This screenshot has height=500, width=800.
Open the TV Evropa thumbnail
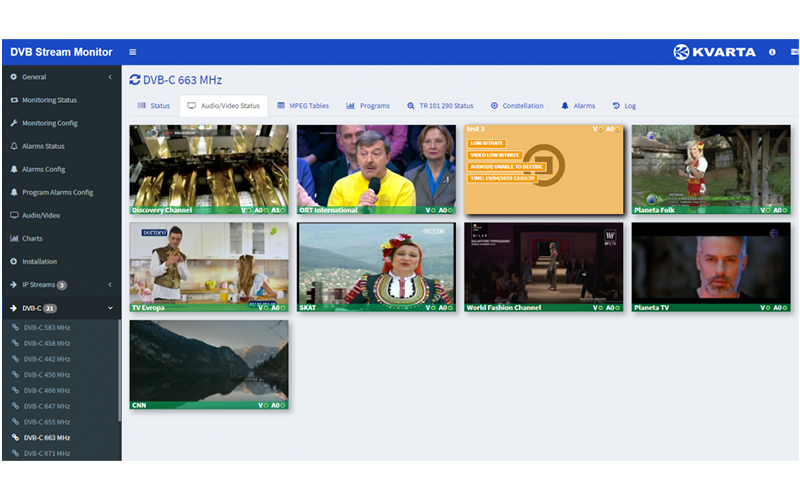pos(209,267)
